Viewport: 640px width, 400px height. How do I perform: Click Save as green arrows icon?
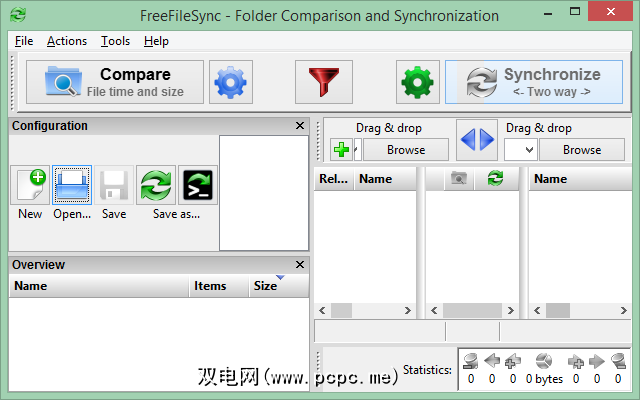tap(156, 185)
